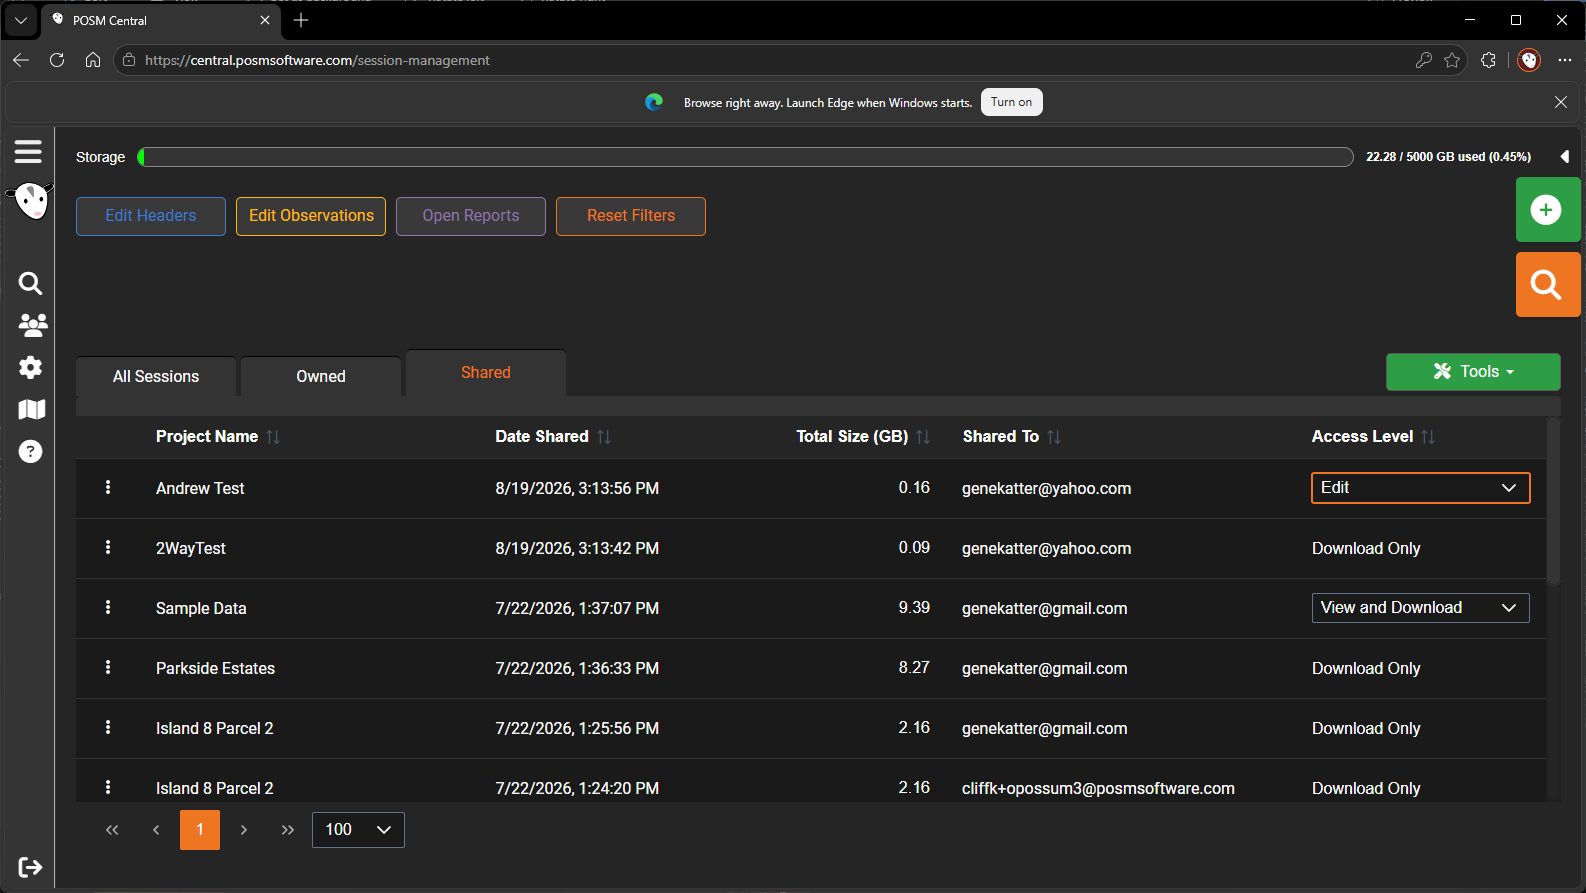Open the help question mark icon
1586x893 pixels.
pos(31,451)
